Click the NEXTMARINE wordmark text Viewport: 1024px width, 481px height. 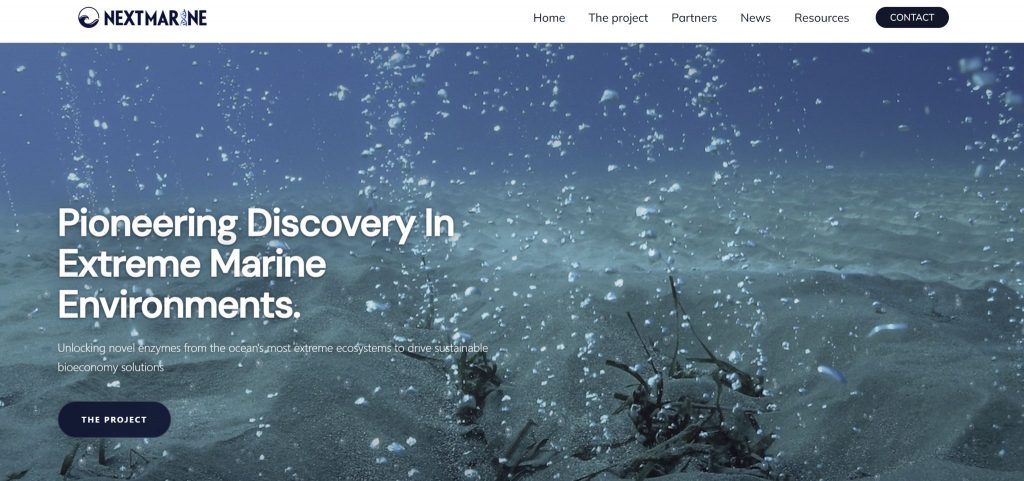click(155, 18)
